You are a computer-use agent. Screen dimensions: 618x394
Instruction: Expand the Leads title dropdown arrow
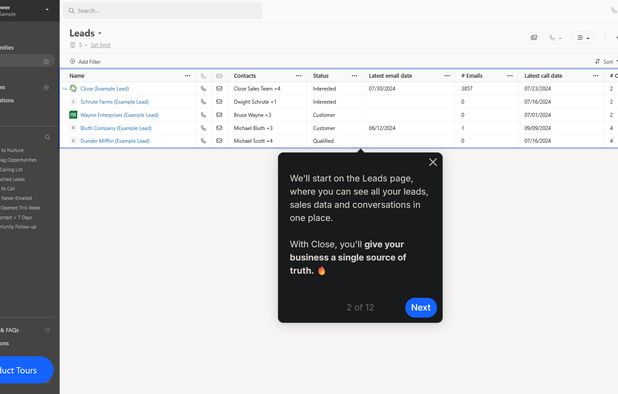pyautogui.click(x=100, y=33)
